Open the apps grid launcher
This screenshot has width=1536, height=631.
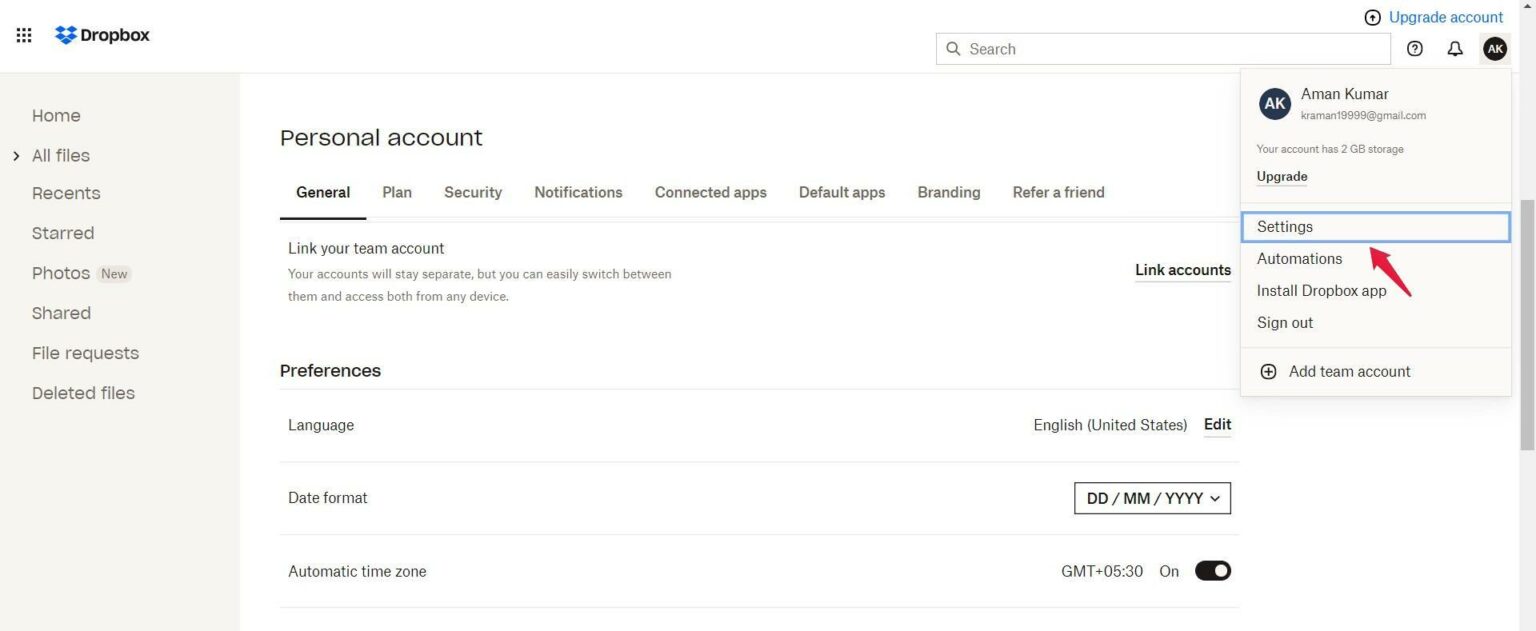[23, 34]
